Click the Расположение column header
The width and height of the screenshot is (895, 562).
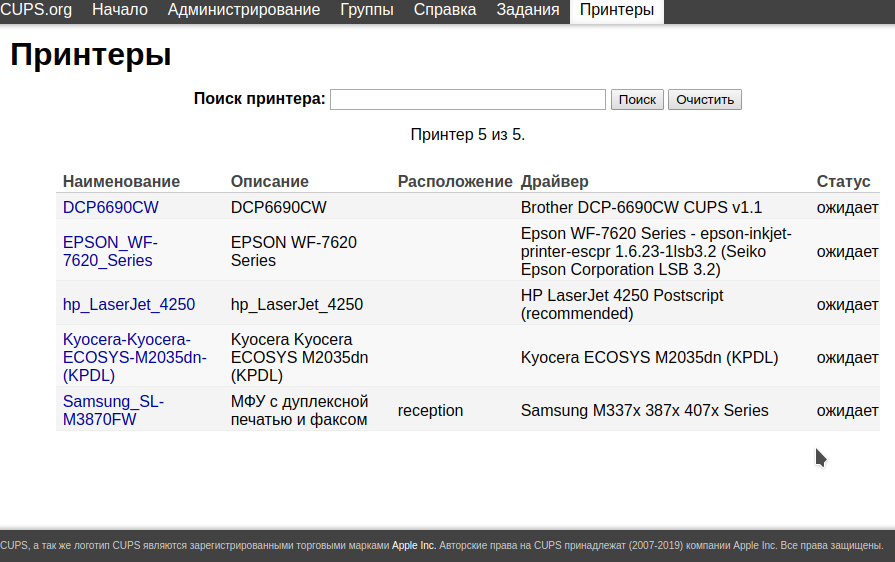click(455, 181)
